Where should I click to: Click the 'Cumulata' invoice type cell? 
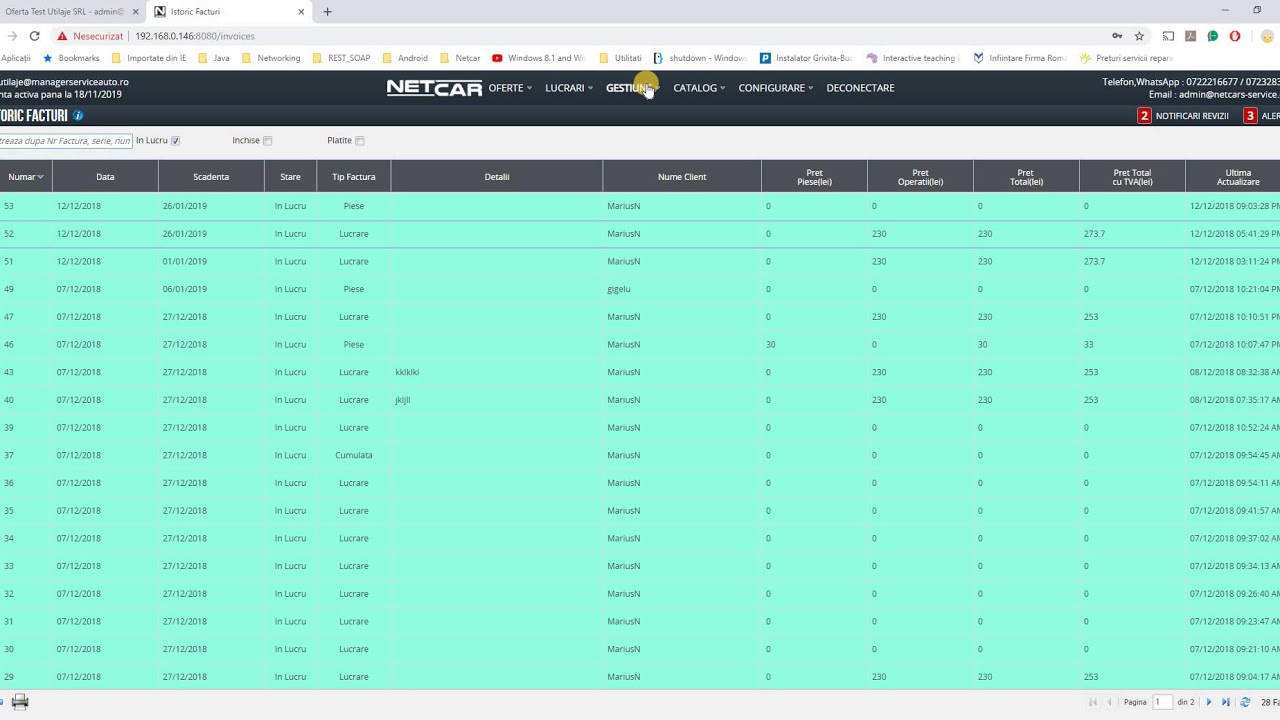[354, 455]
